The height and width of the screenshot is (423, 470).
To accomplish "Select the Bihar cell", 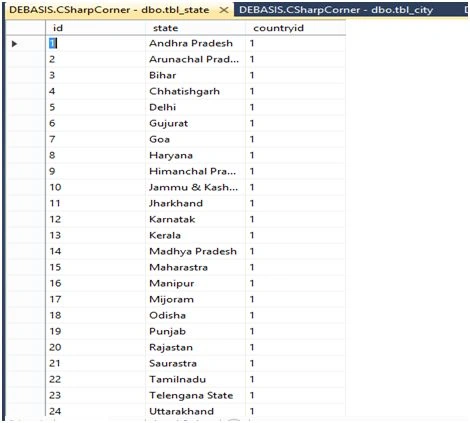I will click(195, 75).
